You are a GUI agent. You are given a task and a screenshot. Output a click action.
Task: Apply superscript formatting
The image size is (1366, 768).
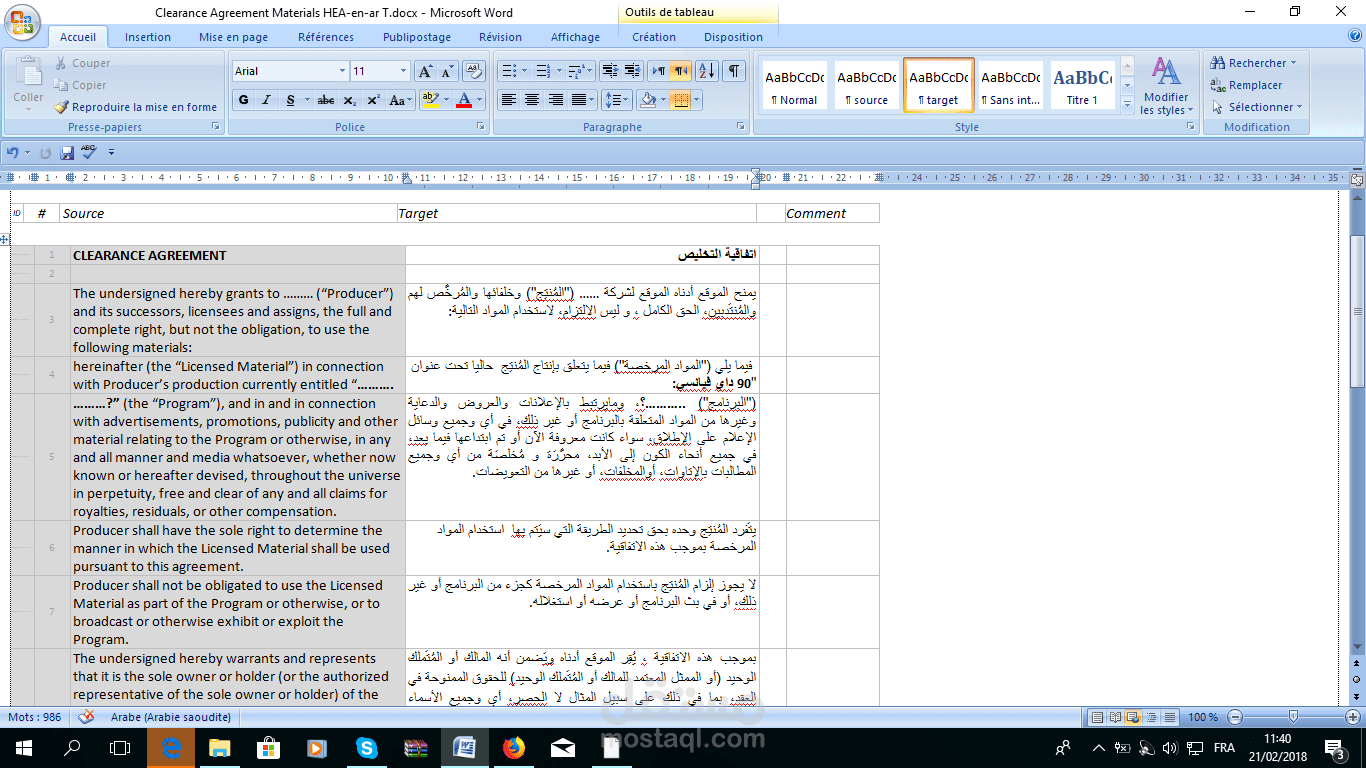click(x=372, y=100)
